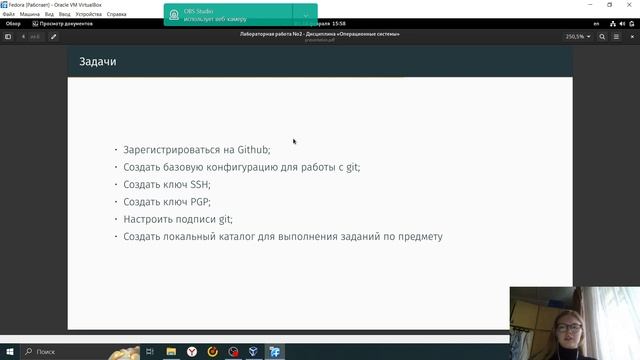This screenshot has height=360, width=640.
Task: Click the Лабораторная работа №2 document title
Action: [320, 34]
